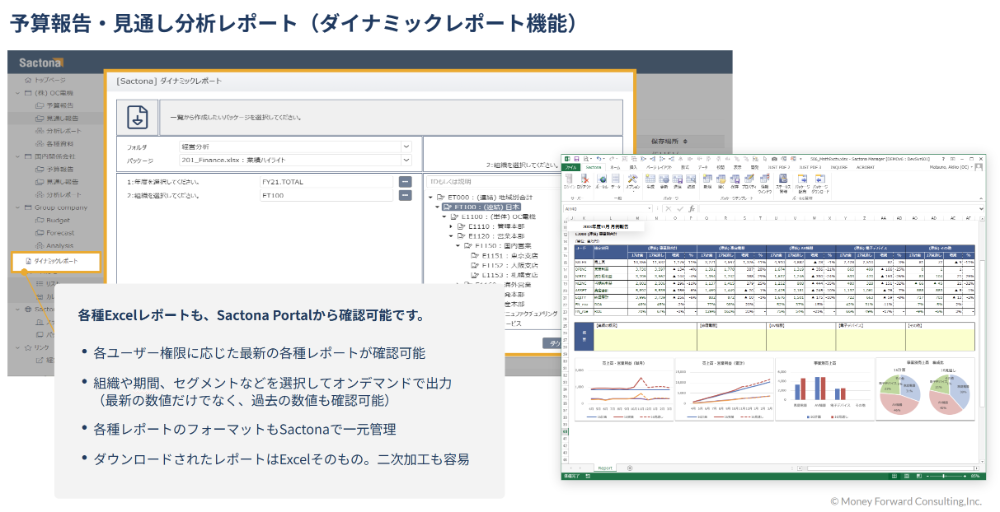Viewport: 1000px width, 512px height.
Task: Click the 新規 ribbon icon in Sactona tab
Action: [x=707, y=182]
